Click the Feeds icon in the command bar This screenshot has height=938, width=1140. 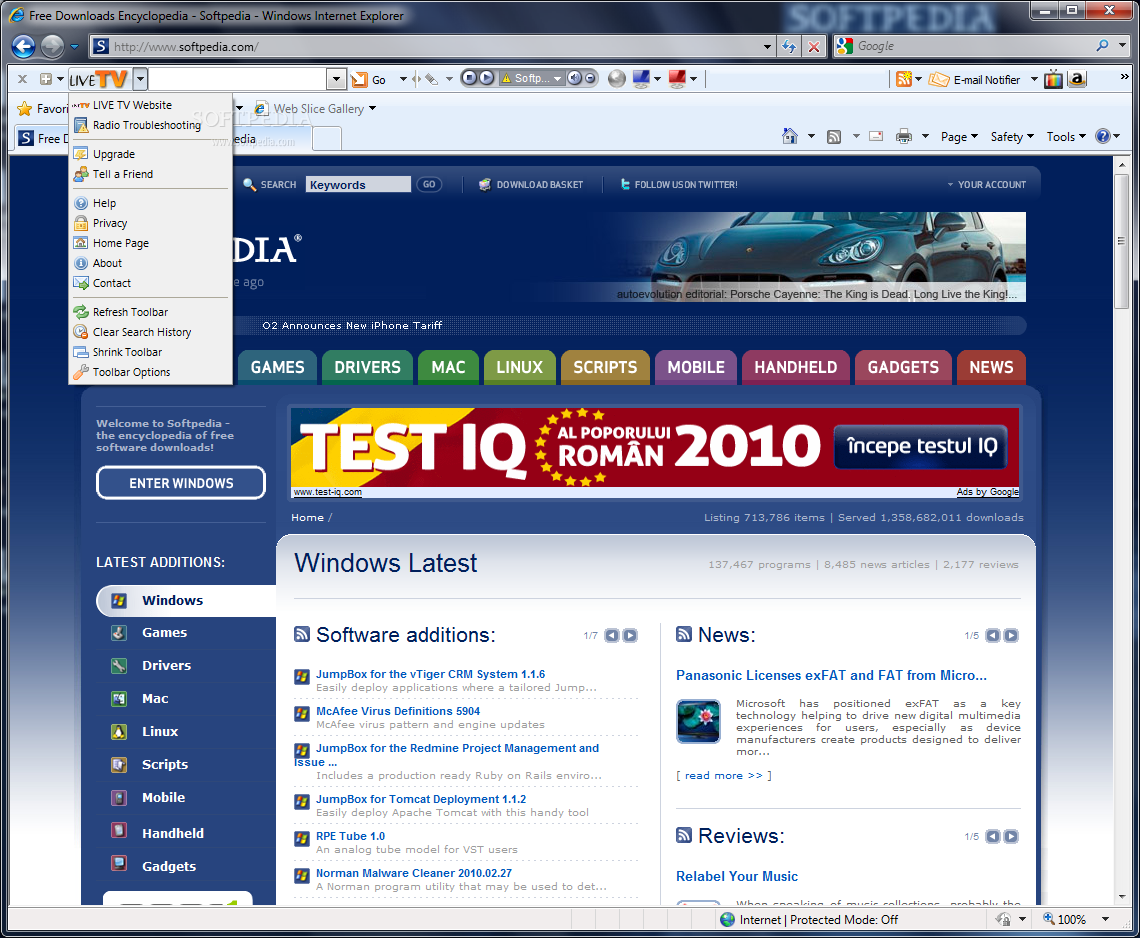[x=834, y=137]
